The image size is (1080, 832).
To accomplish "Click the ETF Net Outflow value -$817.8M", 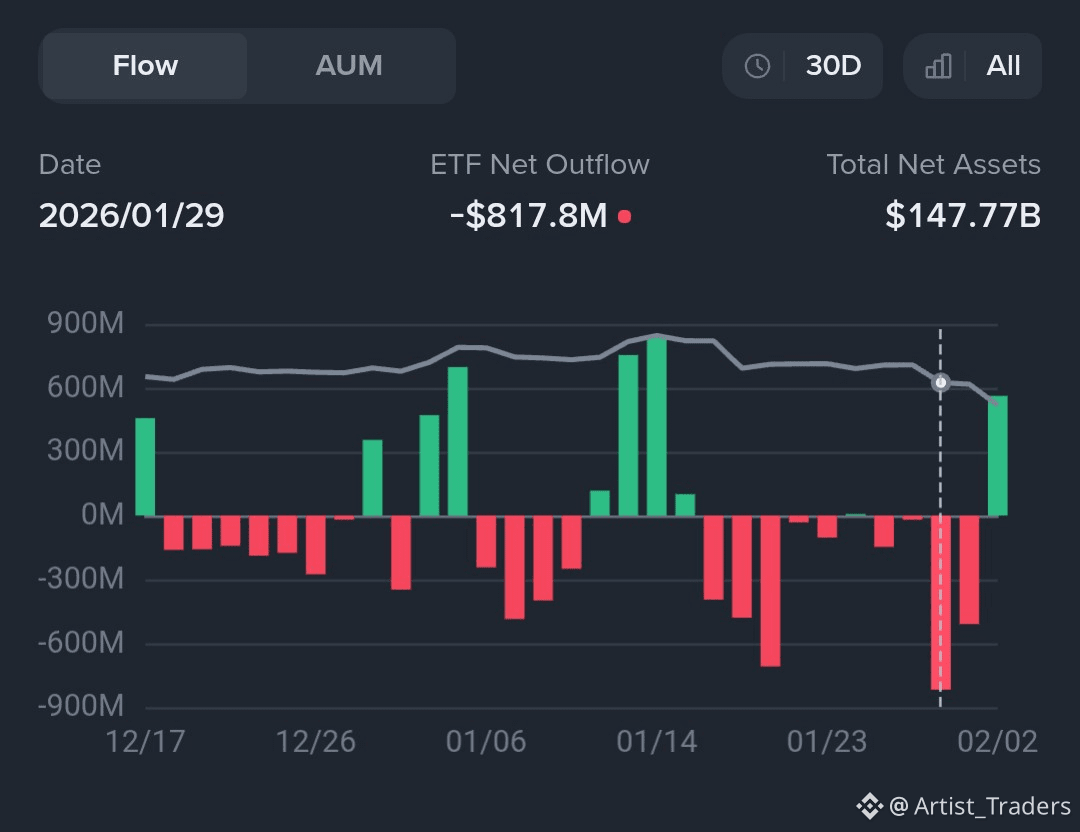I will pyautogui.click(x=529, y=215).
